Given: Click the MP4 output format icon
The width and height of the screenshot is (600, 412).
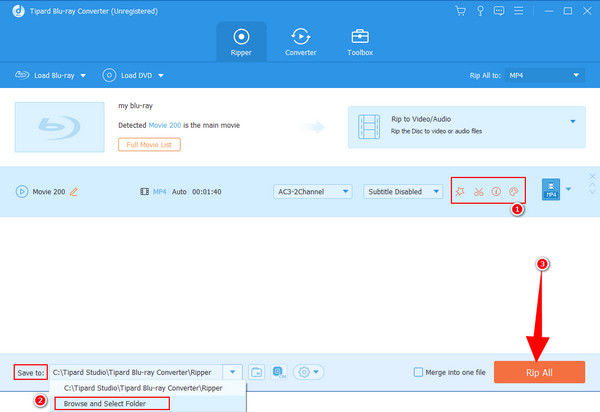Looking at the screenshot, I should point(551,189).
